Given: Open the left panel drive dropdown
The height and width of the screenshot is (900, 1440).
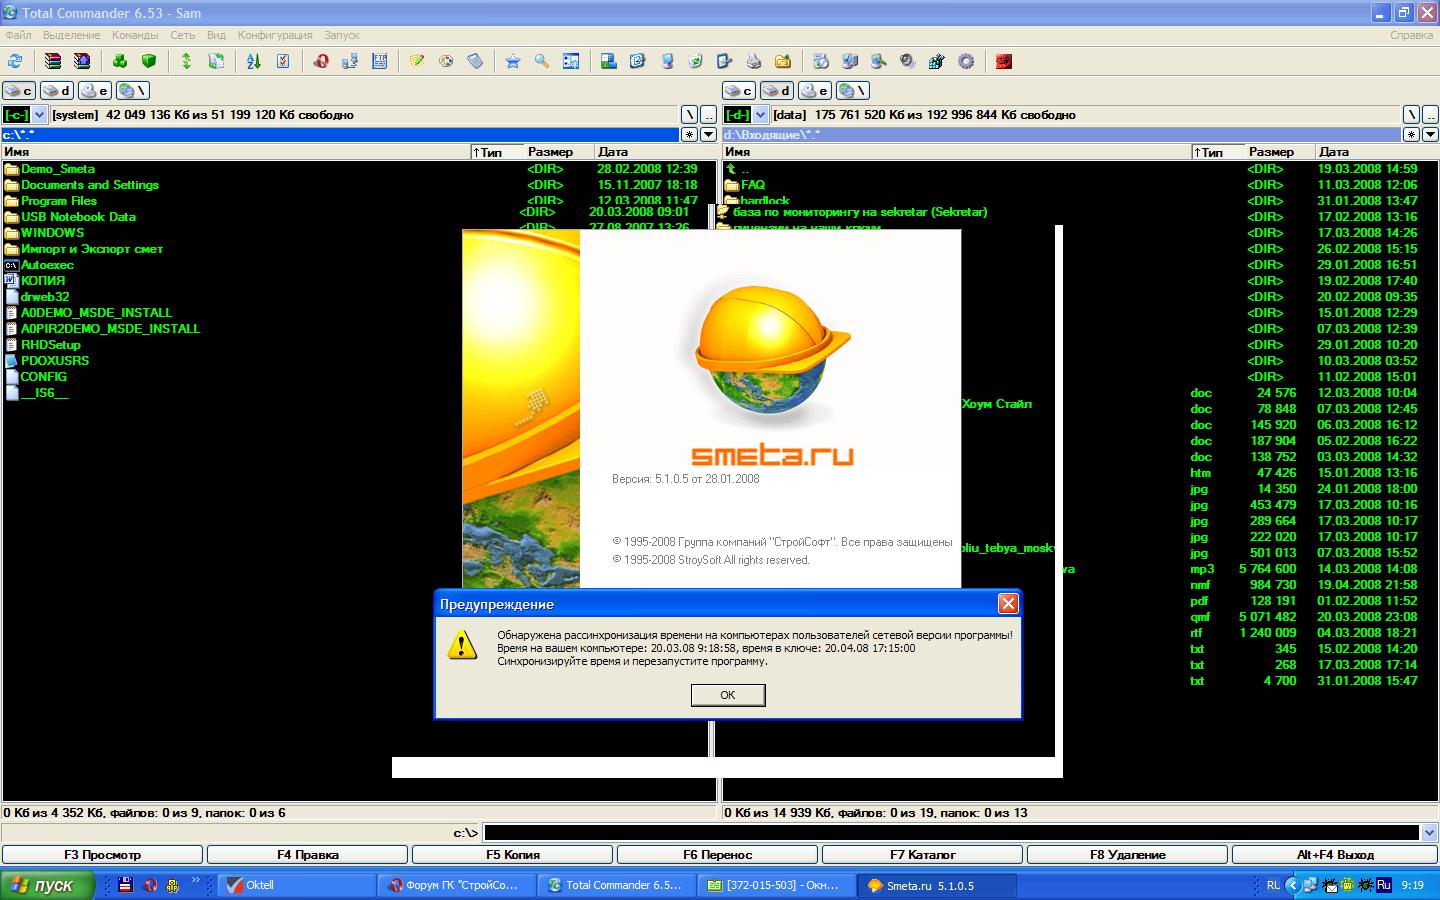Looking at the screenshot, I should tap(39, 115).
